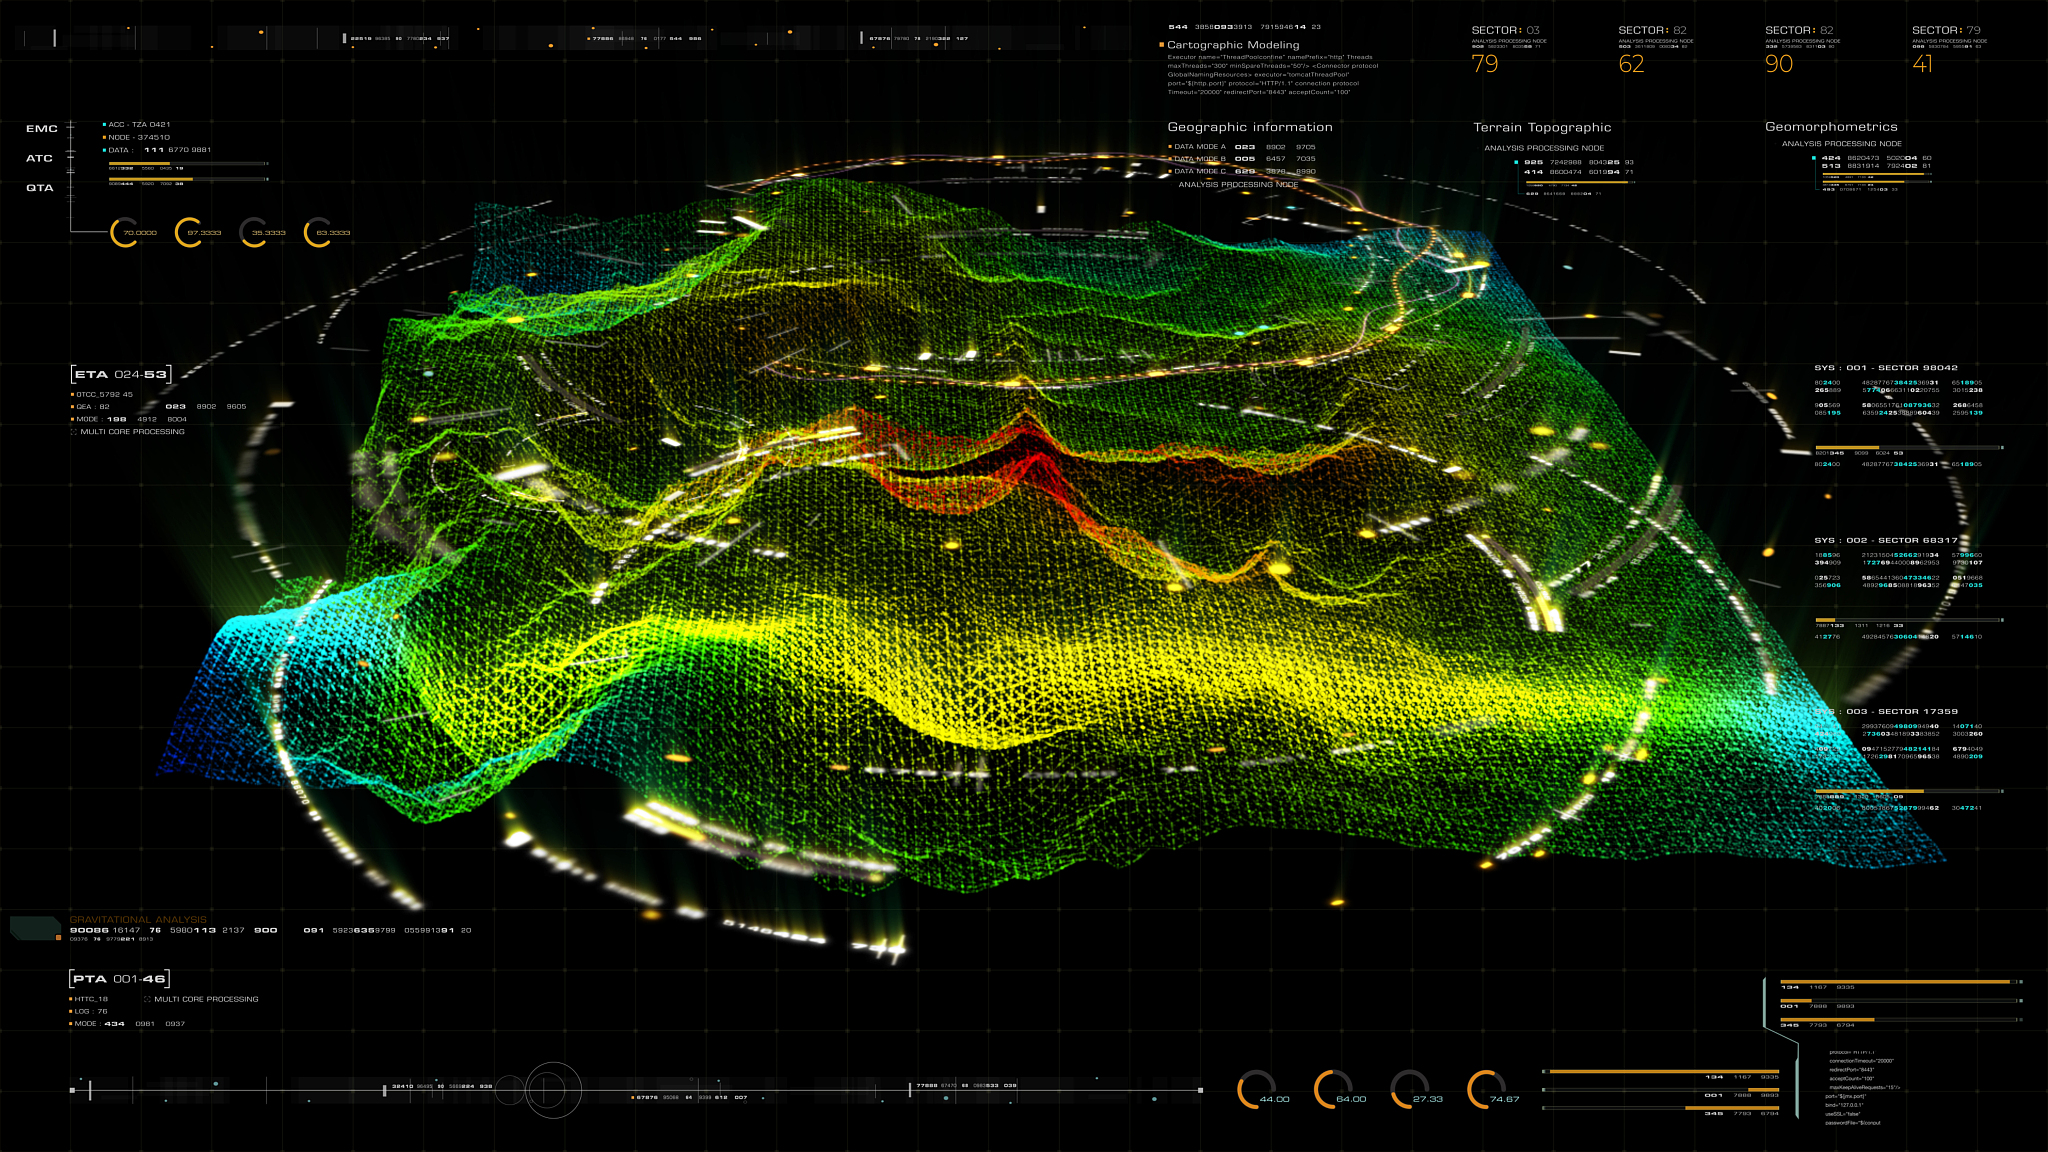This screenshot has height=1152, width=2048.
Task: Toggle Multi Core Processing under PTA 001-46
Action: pyautogui.click(x=148, y=999)
